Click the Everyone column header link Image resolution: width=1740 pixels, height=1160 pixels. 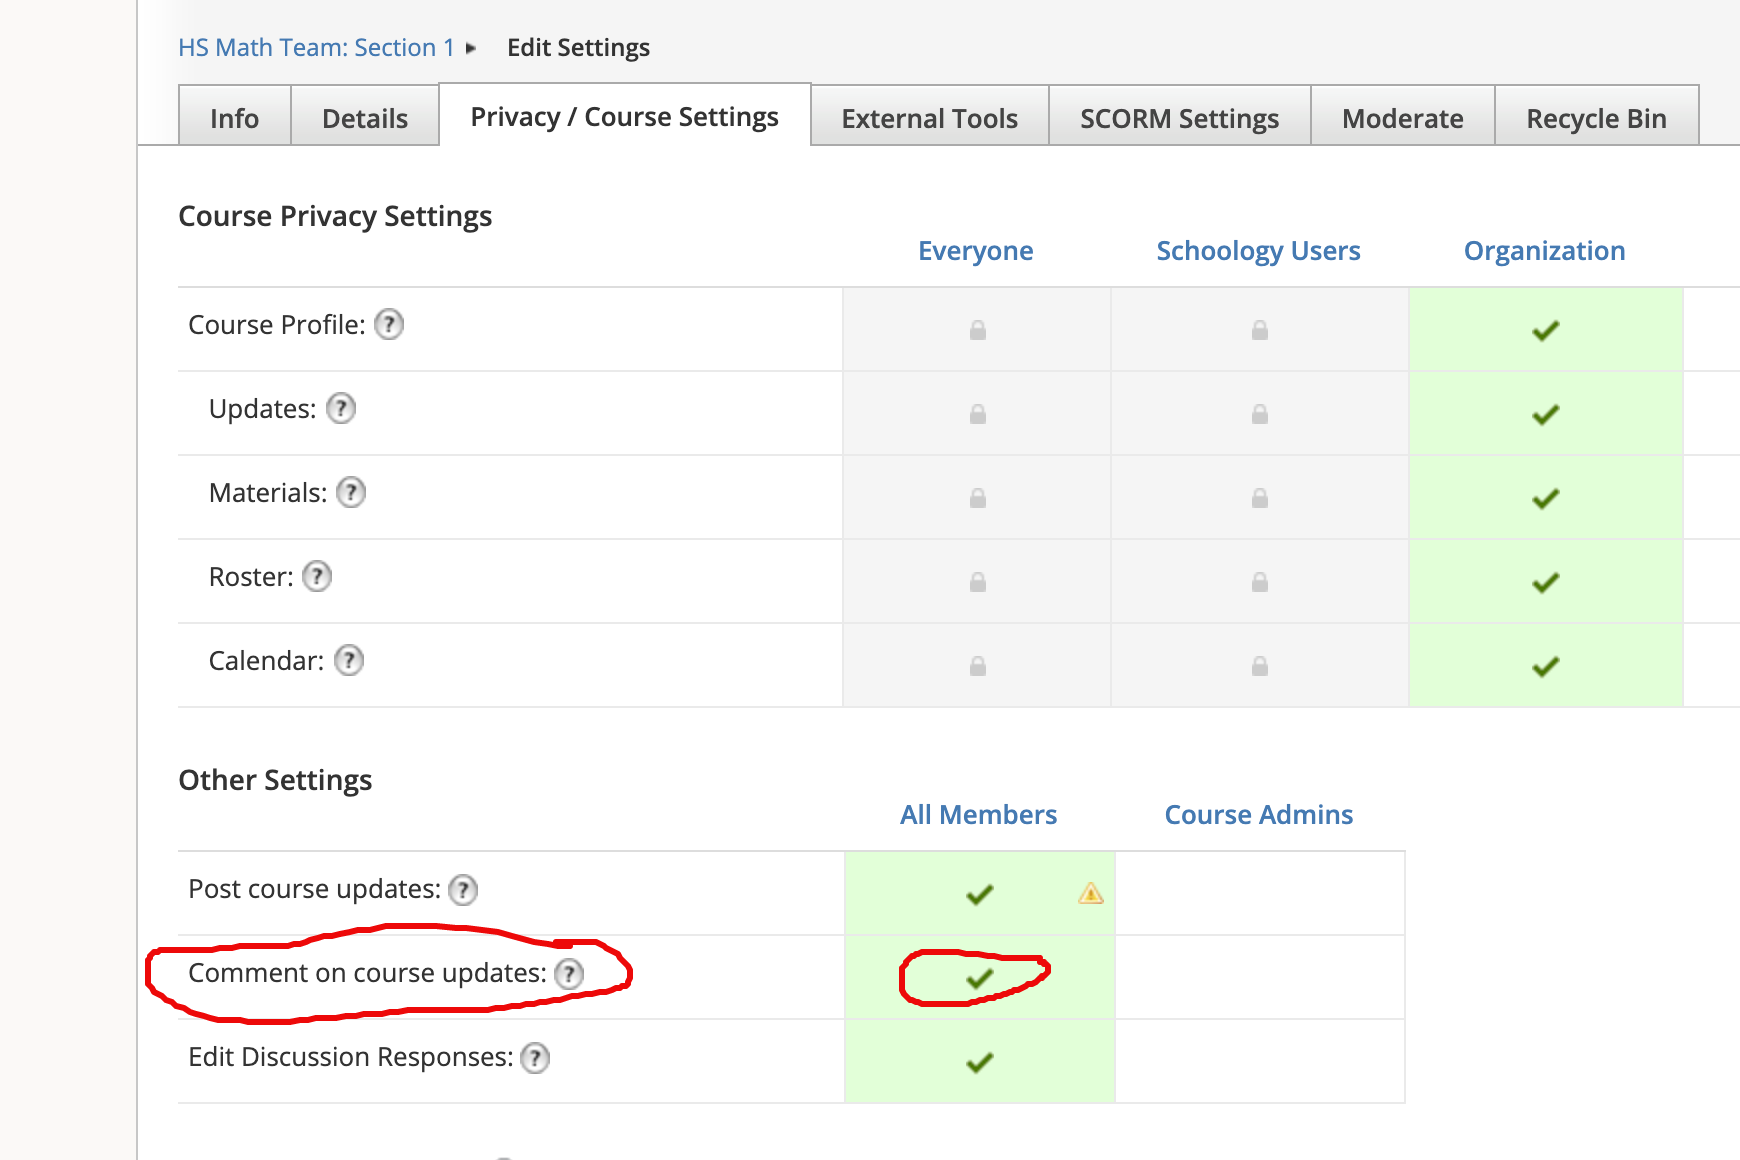(976, 250)
